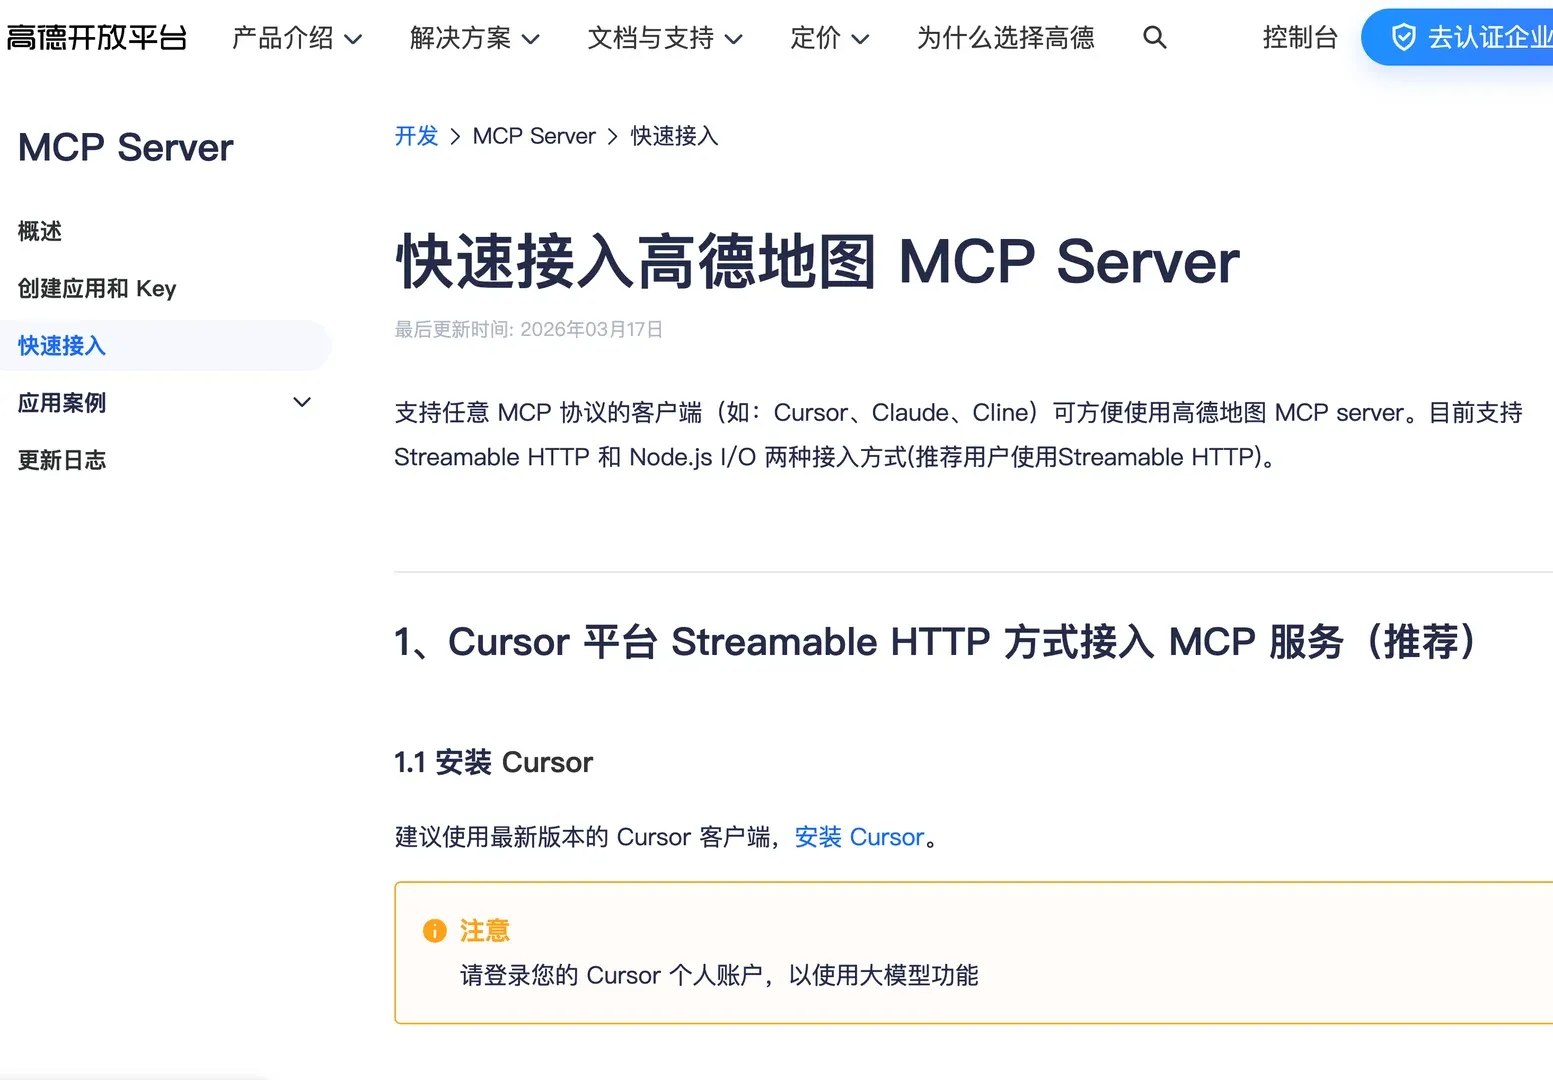This screenshot has height=1080, width=1553.
Task: Open 创建应用和 Key sidebar item
Action: 97,288
